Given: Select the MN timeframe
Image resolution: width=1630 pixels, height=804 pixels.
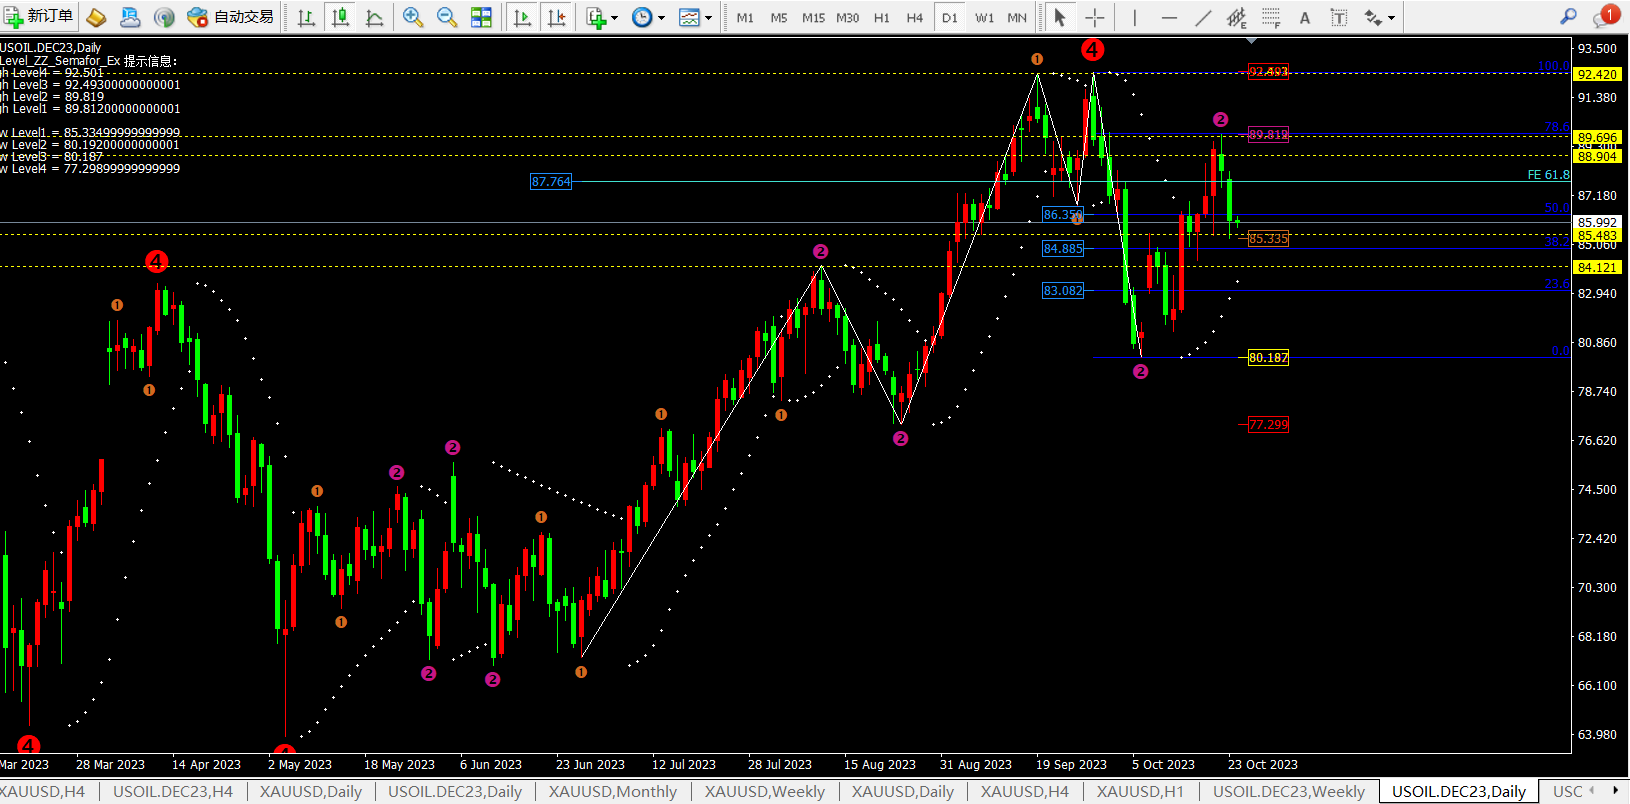Looking at the screenshot, I should click(1017, 17).
